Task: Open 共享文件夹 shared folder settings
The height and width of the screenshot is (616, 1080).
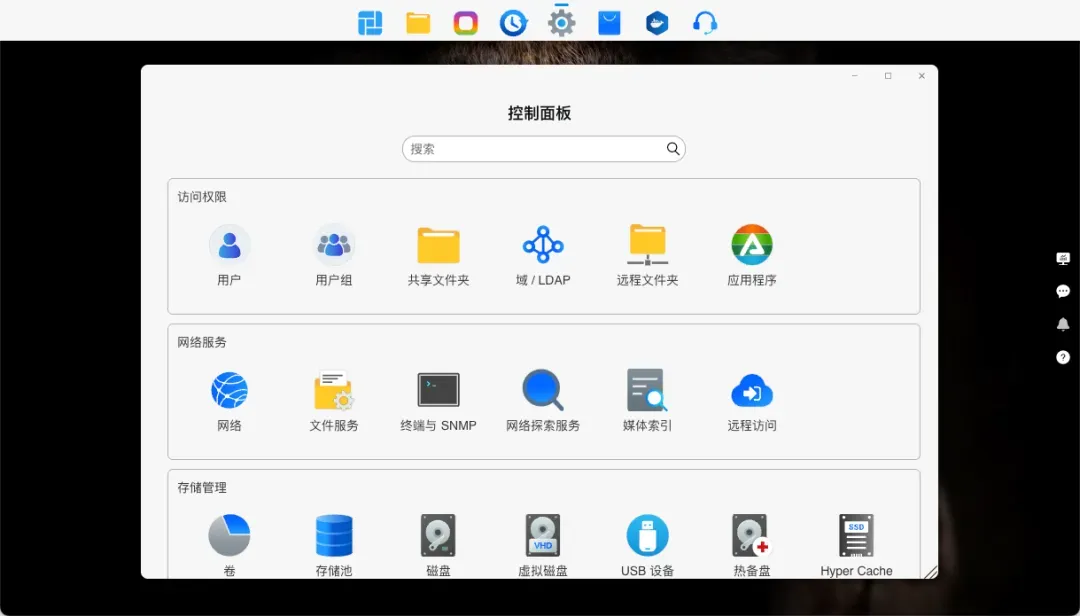Action: [438, 245]
